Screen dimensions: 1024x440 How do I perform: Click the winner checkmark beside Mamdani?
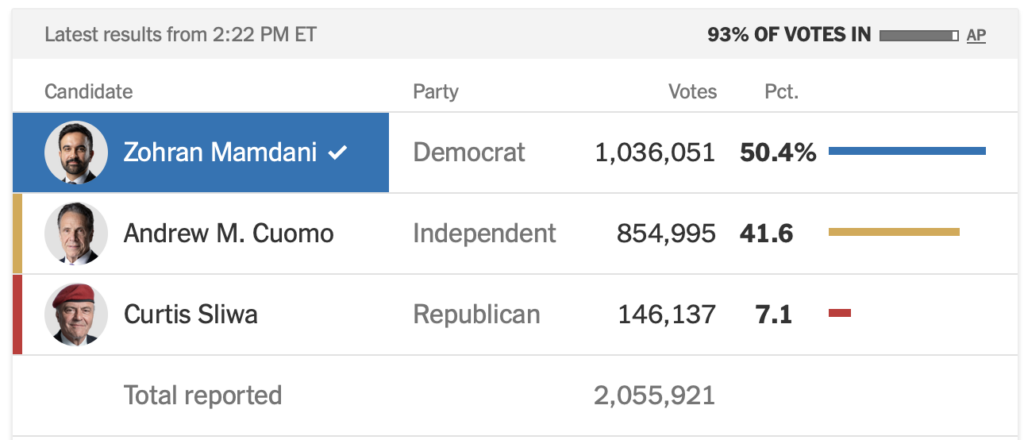pyautogui.click(x=338, y=153)
